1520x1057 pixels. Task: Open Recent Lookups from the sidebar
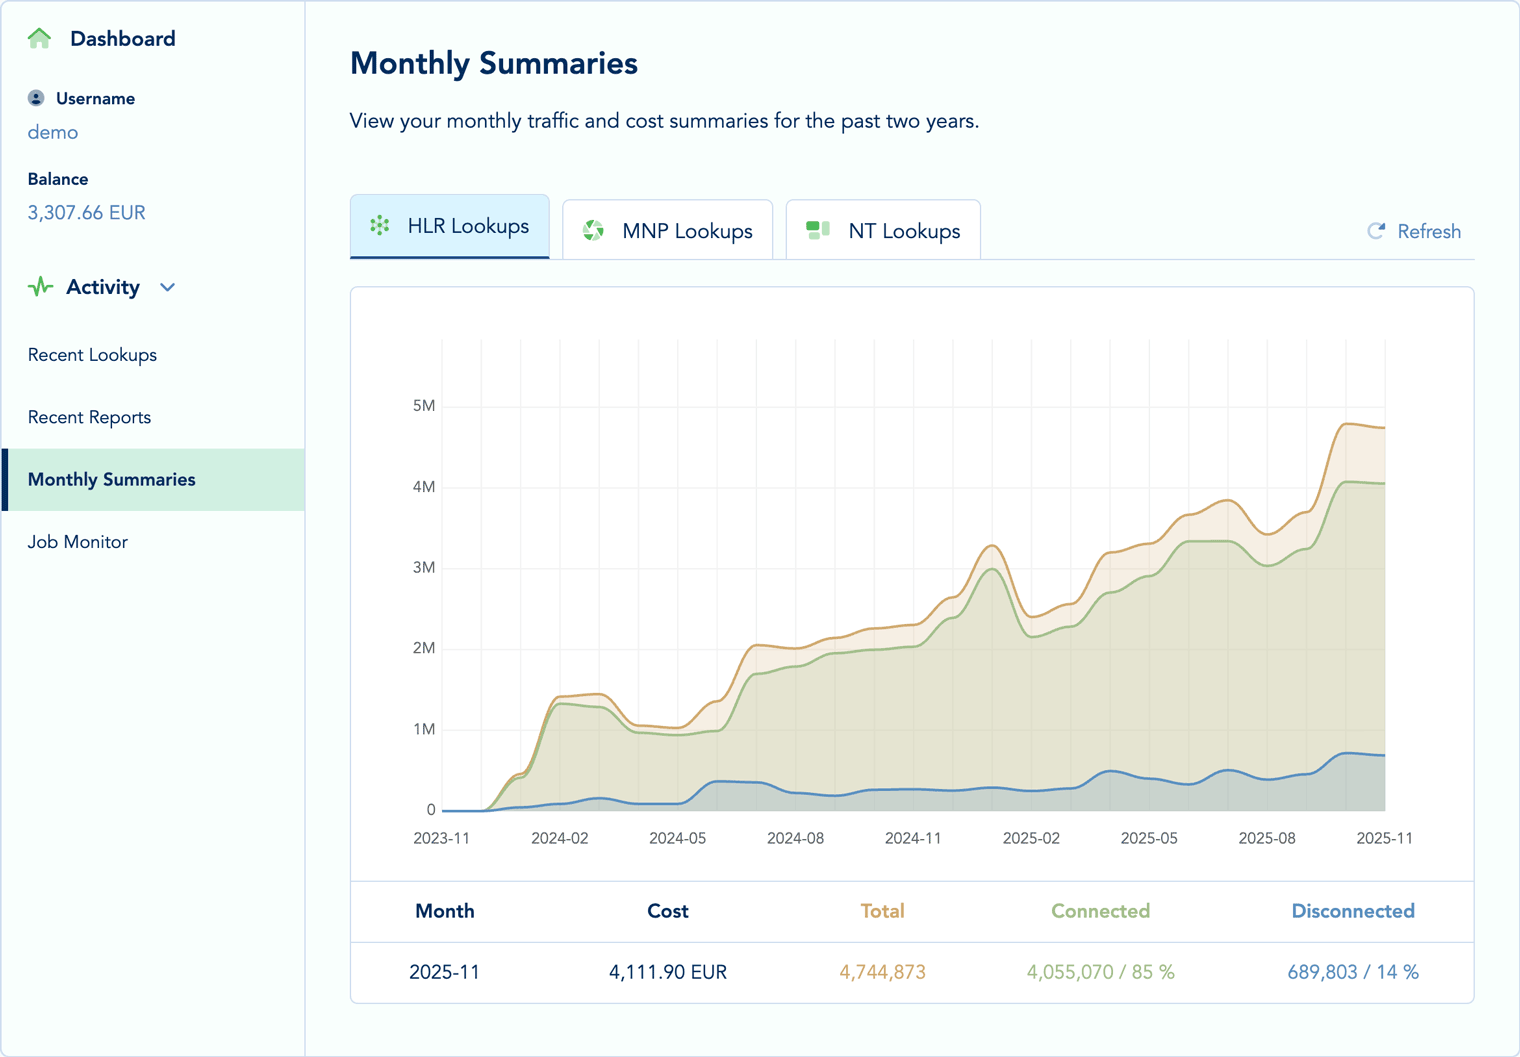click(92, 354)
